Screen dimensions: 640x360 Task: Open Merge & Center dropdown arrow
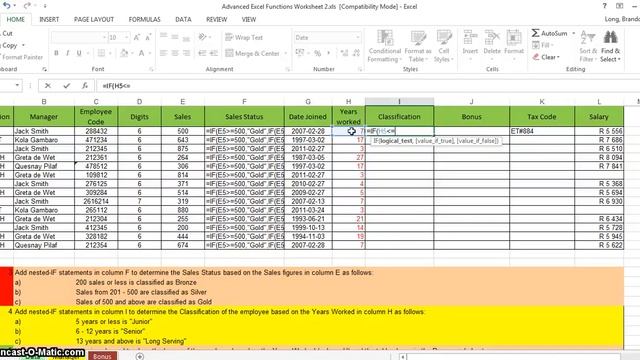(285, 53)
